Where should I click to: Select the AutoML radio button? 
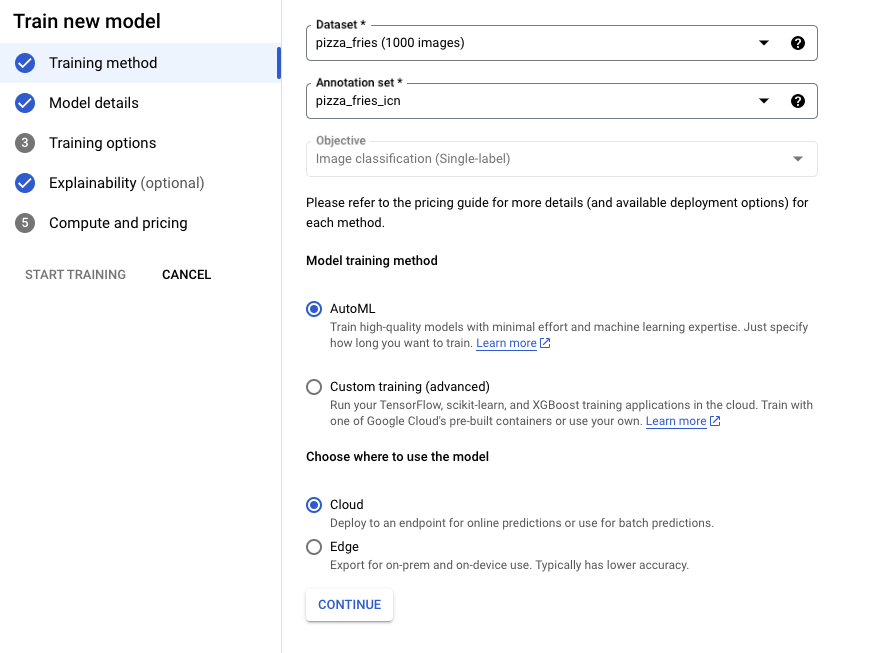(314, 309)
